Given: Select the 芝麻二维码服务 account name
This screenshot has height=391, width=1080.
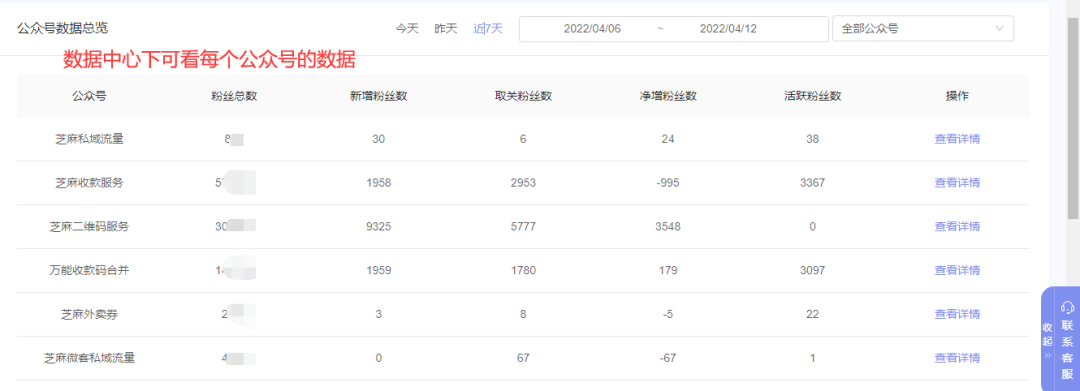Looking at the screenshot, I should (90, 226).
